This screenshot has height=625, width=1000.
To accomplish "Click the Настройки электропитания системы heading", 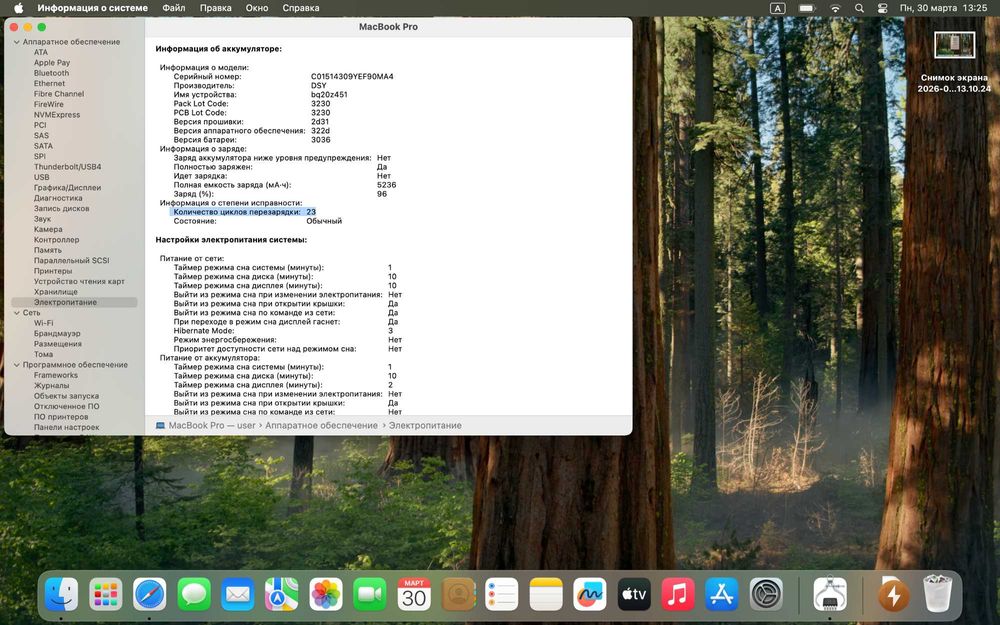I will (231, 240).
